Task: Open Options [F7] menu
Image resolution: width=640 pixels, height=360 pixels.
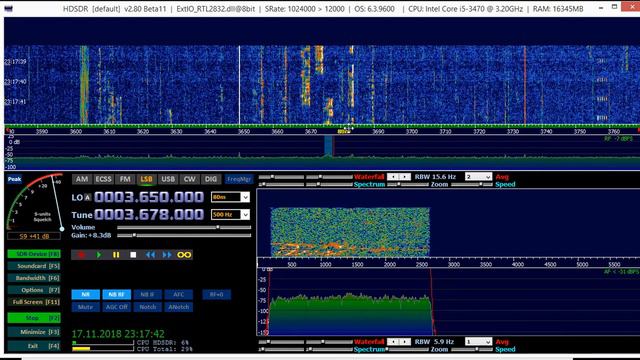Action: [34, 290]
